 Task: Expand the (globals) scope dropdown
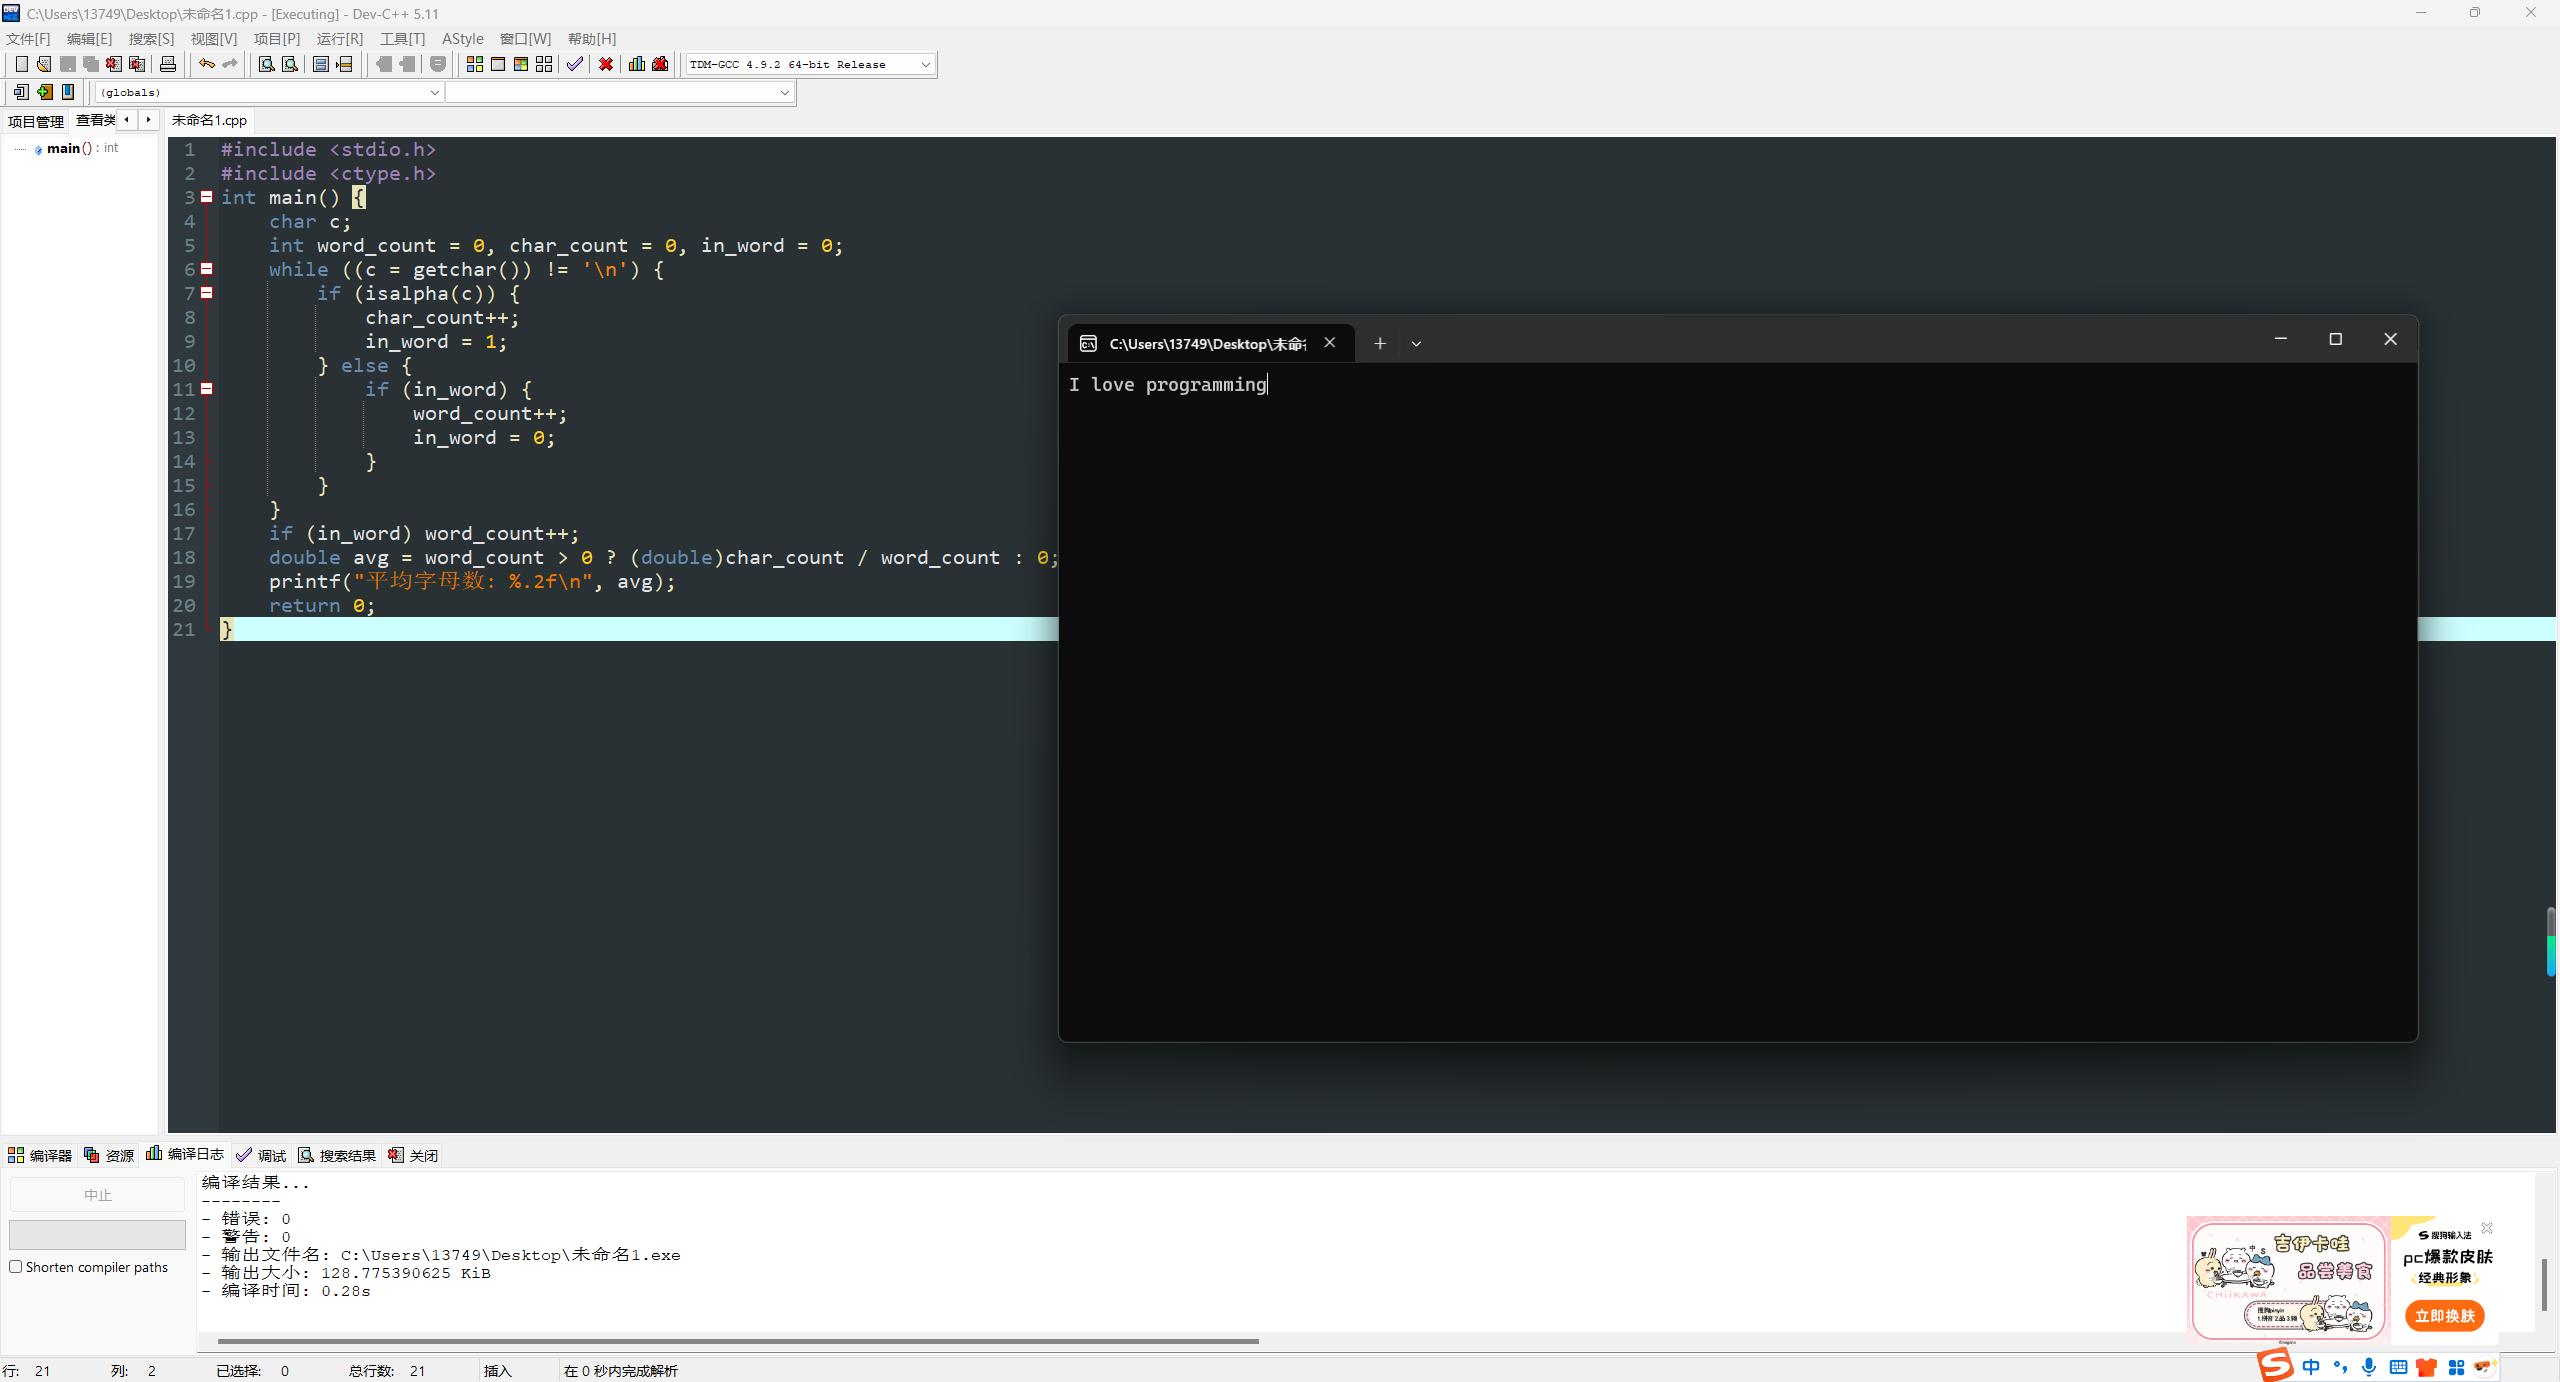tap(434, 92)
